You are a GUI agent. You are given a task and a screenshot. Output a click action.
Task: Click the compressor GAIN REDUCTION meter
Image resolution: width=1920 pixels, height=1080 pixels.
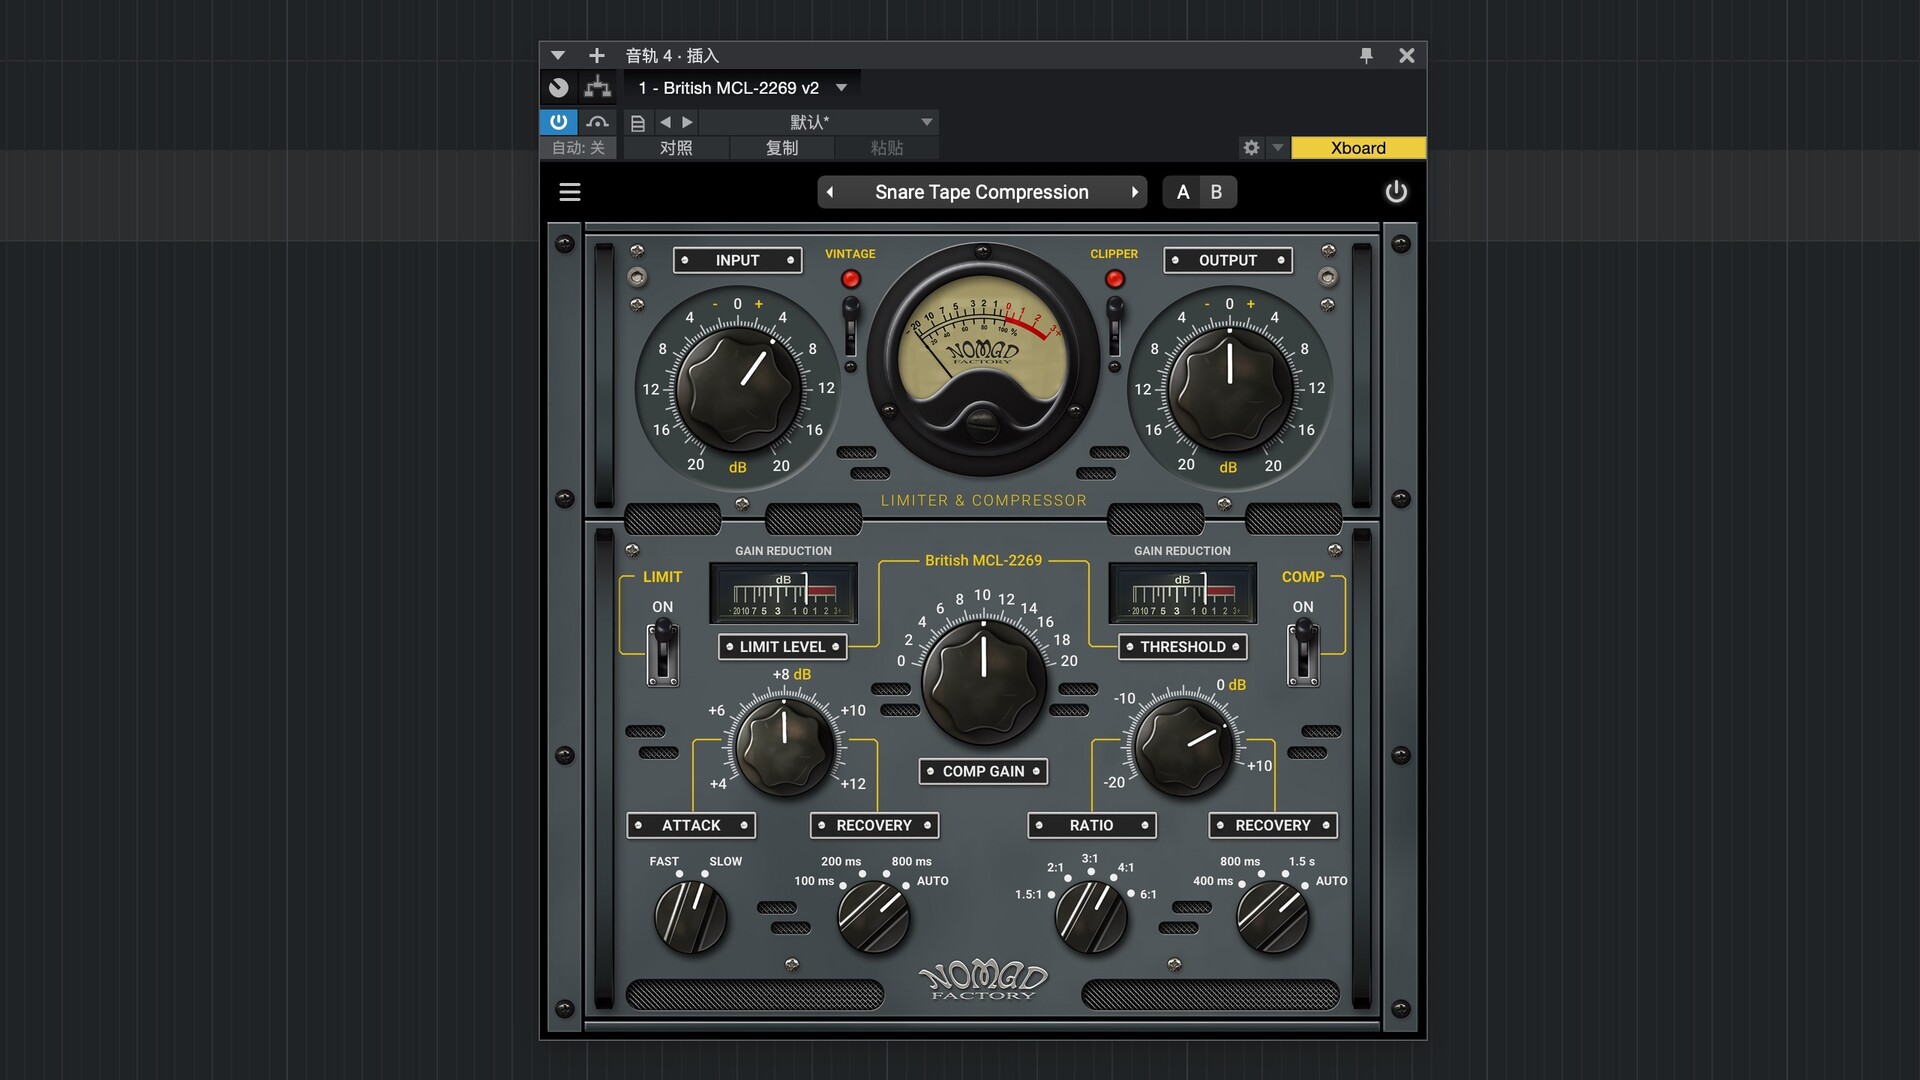(x=1183, y=593)
